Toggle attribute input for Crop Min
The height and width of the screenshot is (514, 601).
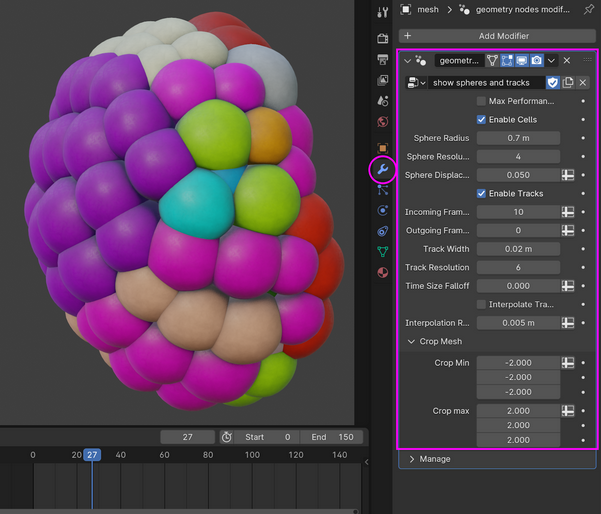click(568, 363)
